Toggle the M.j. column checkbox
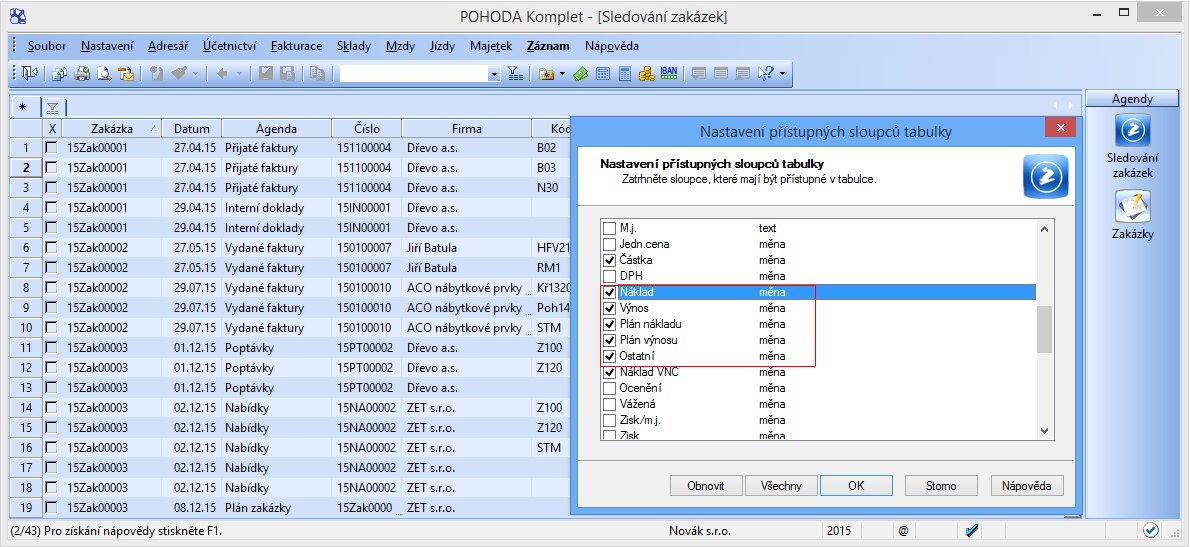This screenshot has width=1190, height=547. pyautogui.click(x=609, y=228)
